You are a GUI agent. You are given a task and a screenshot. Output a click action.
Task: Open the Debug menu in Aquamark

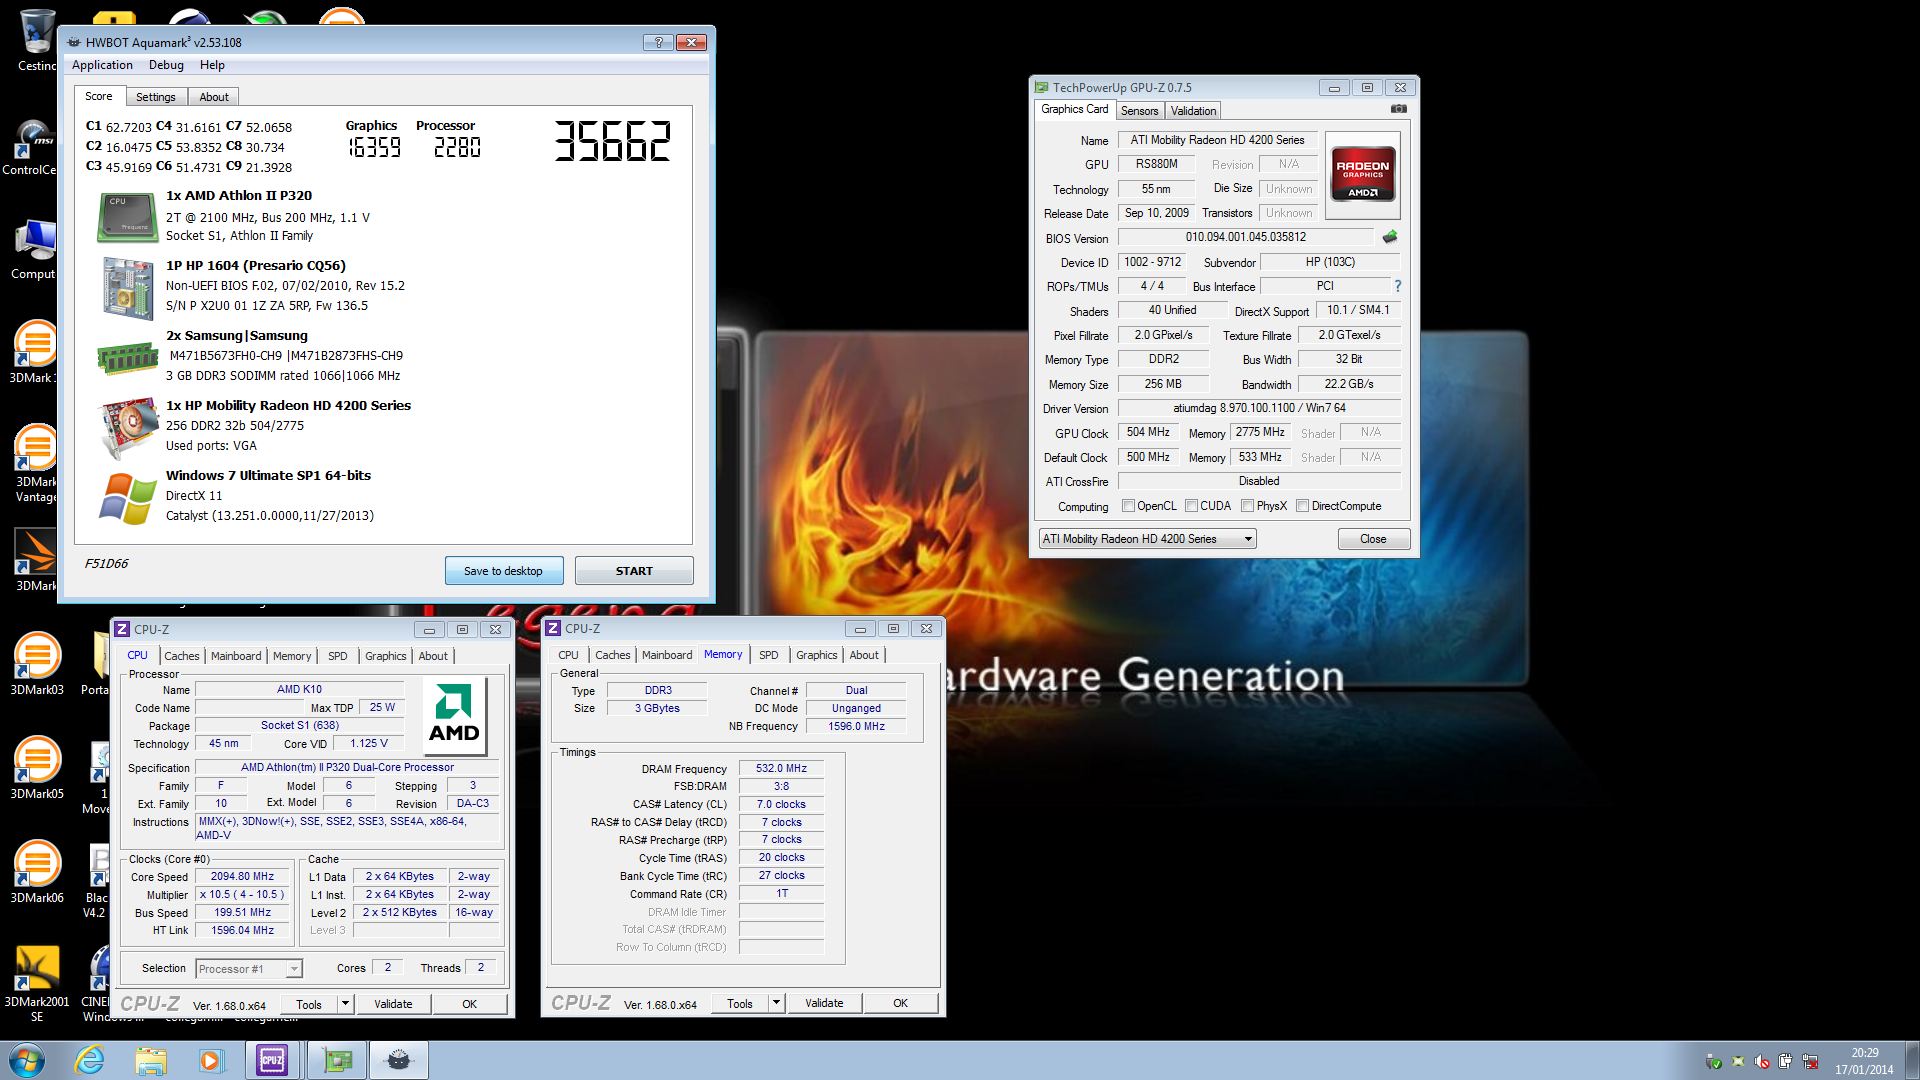click(166, 65)
